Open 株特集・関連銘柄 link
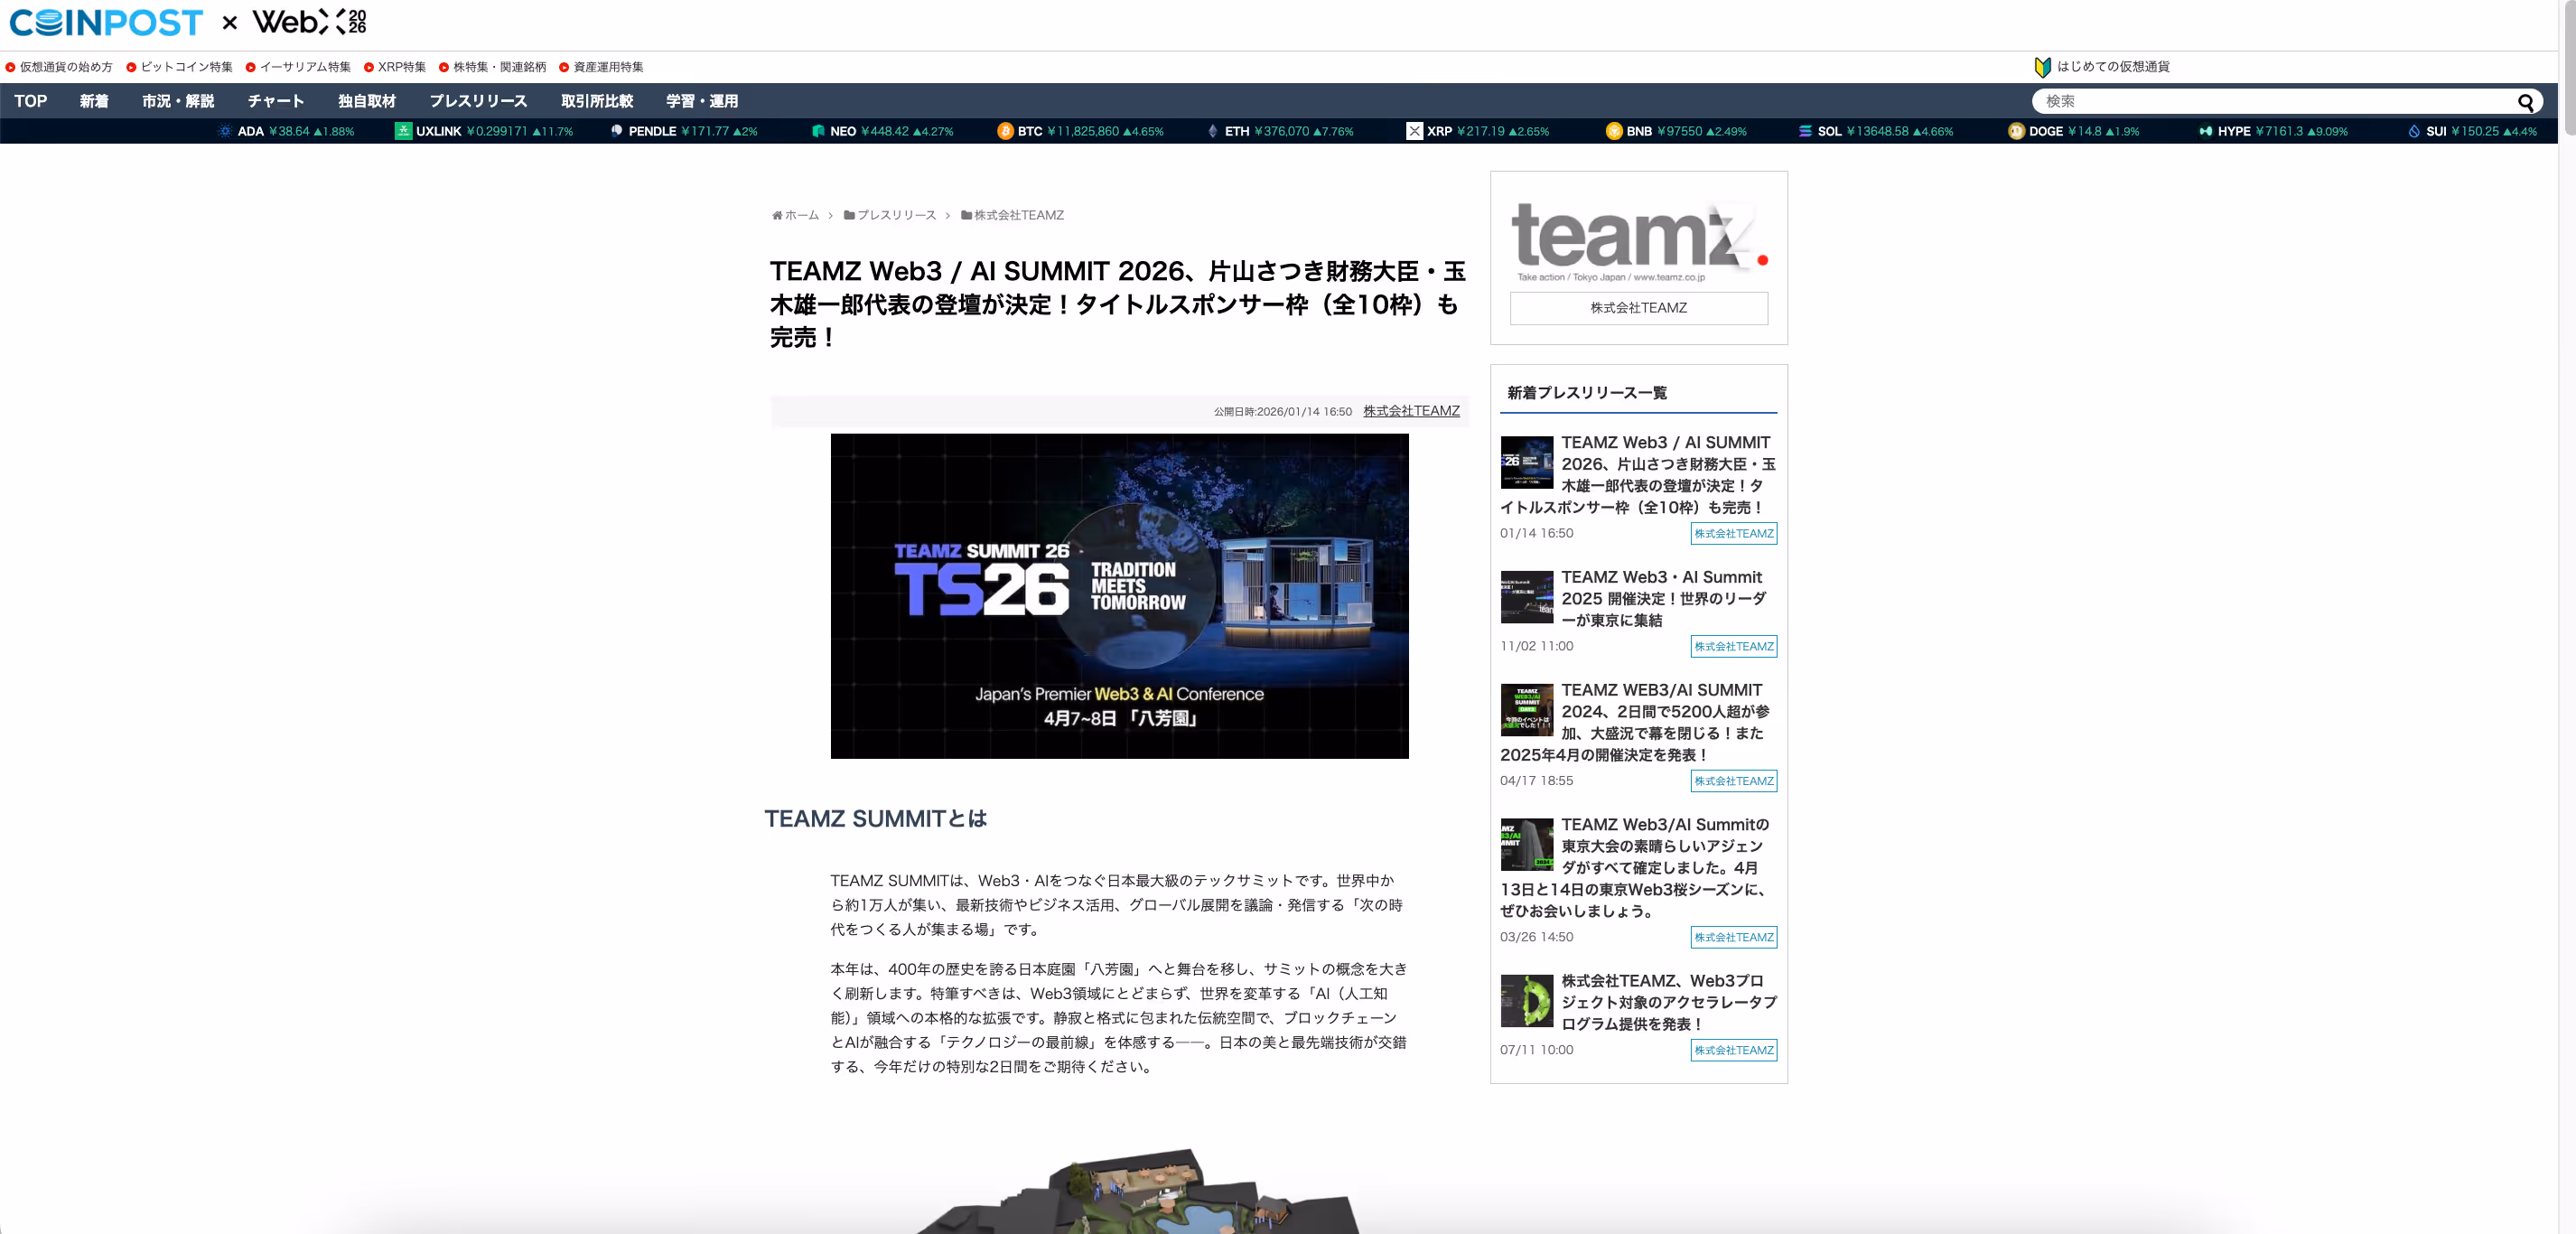Viewport: 2576px width, 1234px height. point(500,67)
